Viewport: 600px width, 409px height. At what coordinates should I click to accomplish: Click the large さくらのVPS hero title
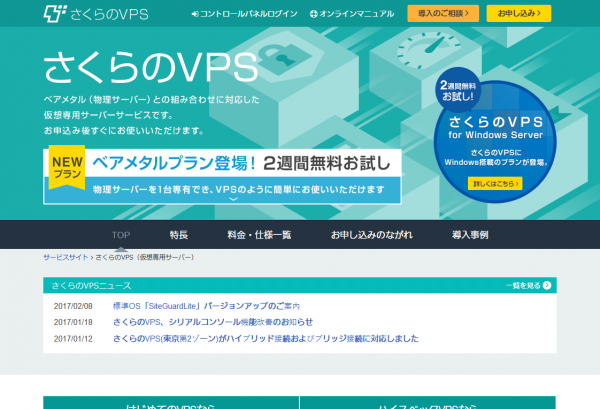click(x=151, y=68)
